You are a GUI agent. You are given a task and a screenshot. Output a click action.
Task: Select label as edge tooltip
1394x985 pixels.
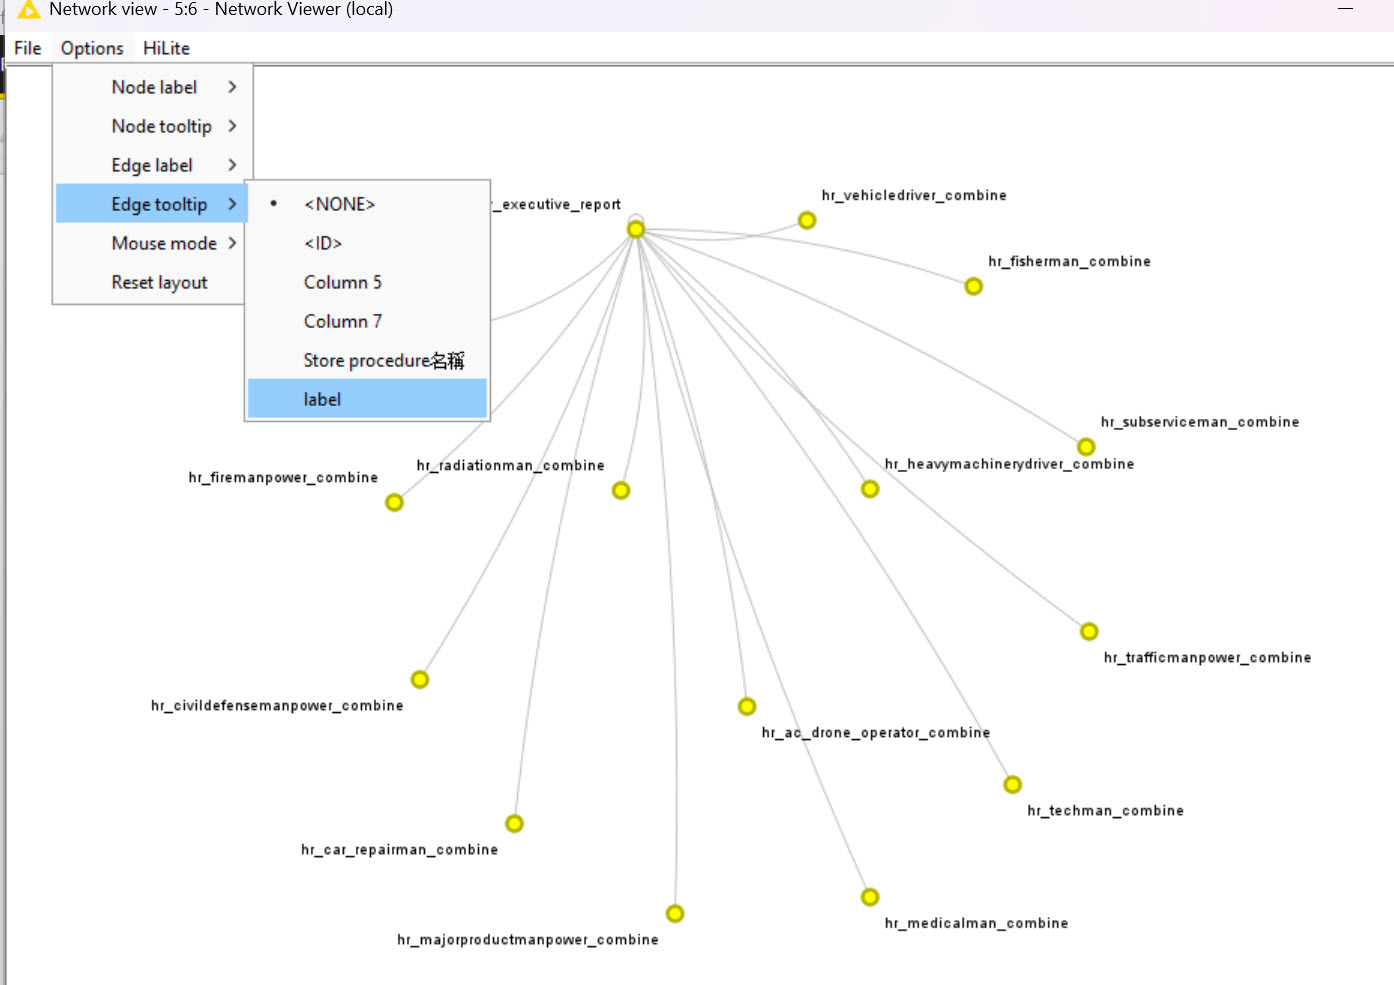click(x=367, y=399)
